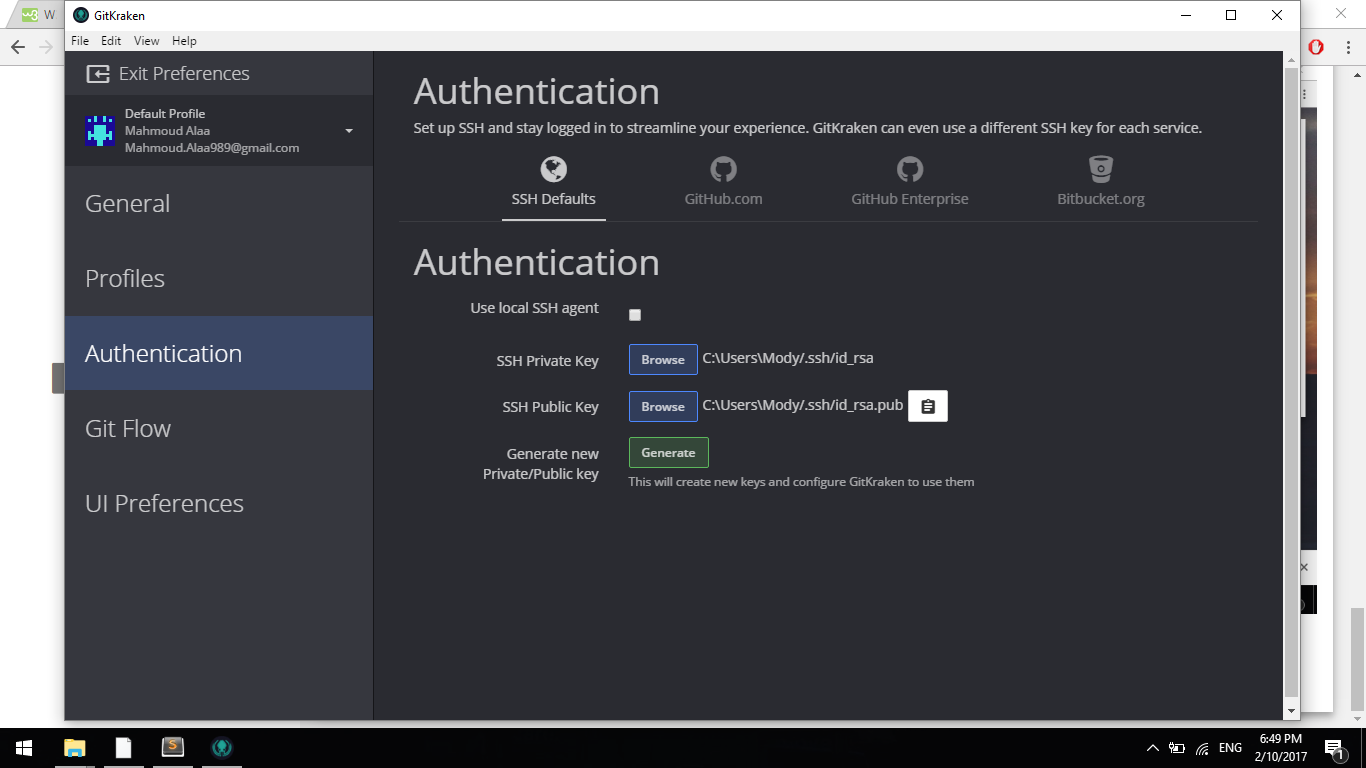Image resolution: width=1366 pixels, height=768 pixels.
Task: Click the preferences scrollbar up arrow
Action: pos(1291,60)
